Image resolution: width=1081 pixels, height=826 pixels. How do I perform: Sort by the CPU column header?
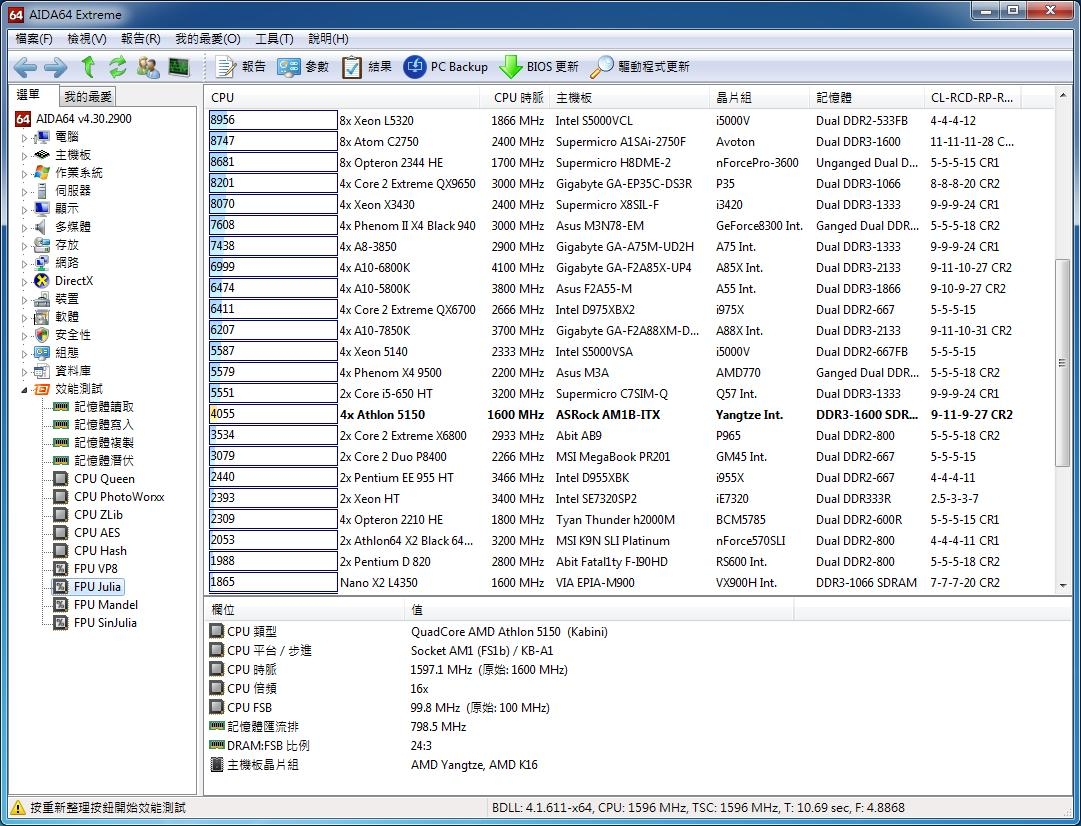(x=343, y=98)
